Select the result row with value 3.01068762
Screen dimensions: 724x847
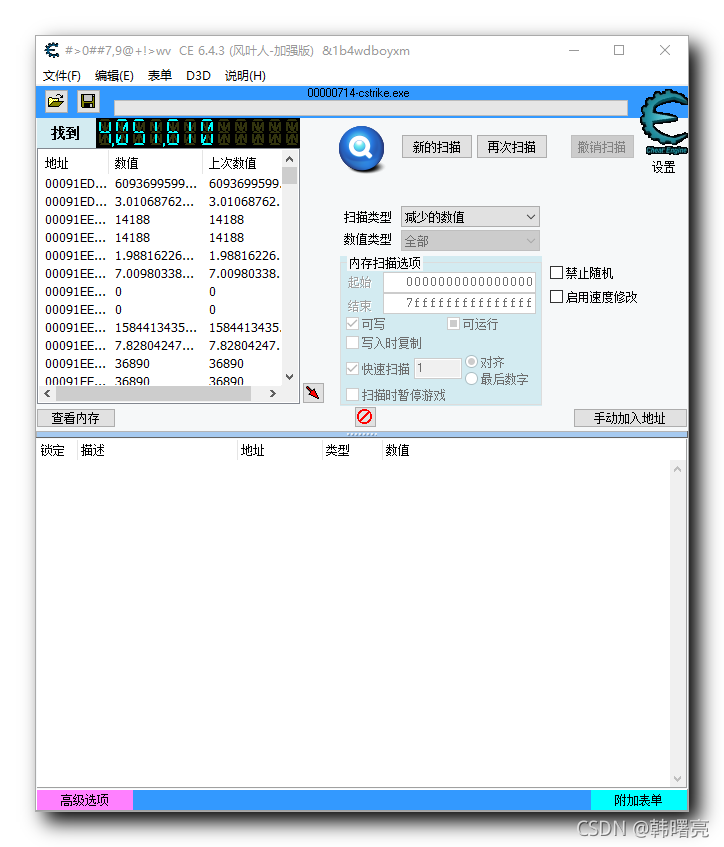click(162, 201)
